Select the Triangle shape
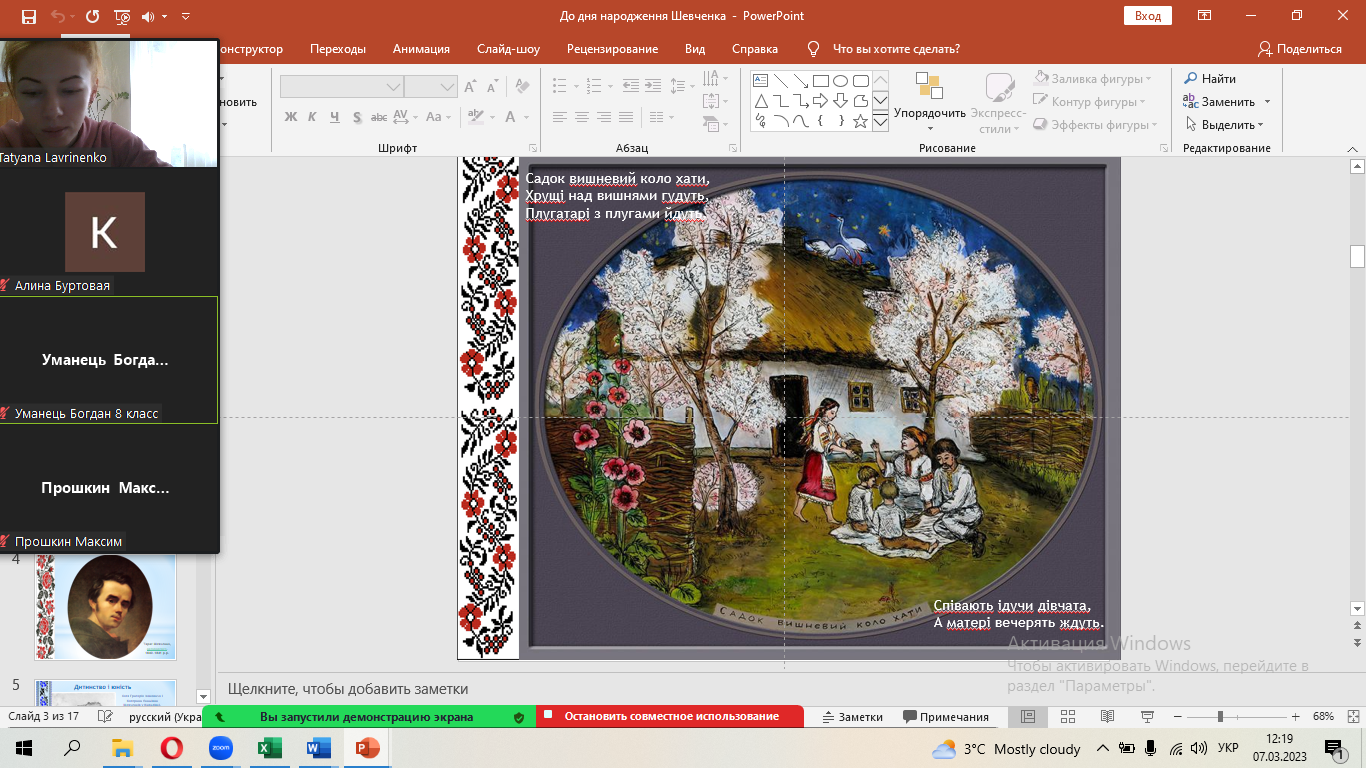Image resolution: width=1366 pixels, height=768 pixels. [x=760, y=101]
